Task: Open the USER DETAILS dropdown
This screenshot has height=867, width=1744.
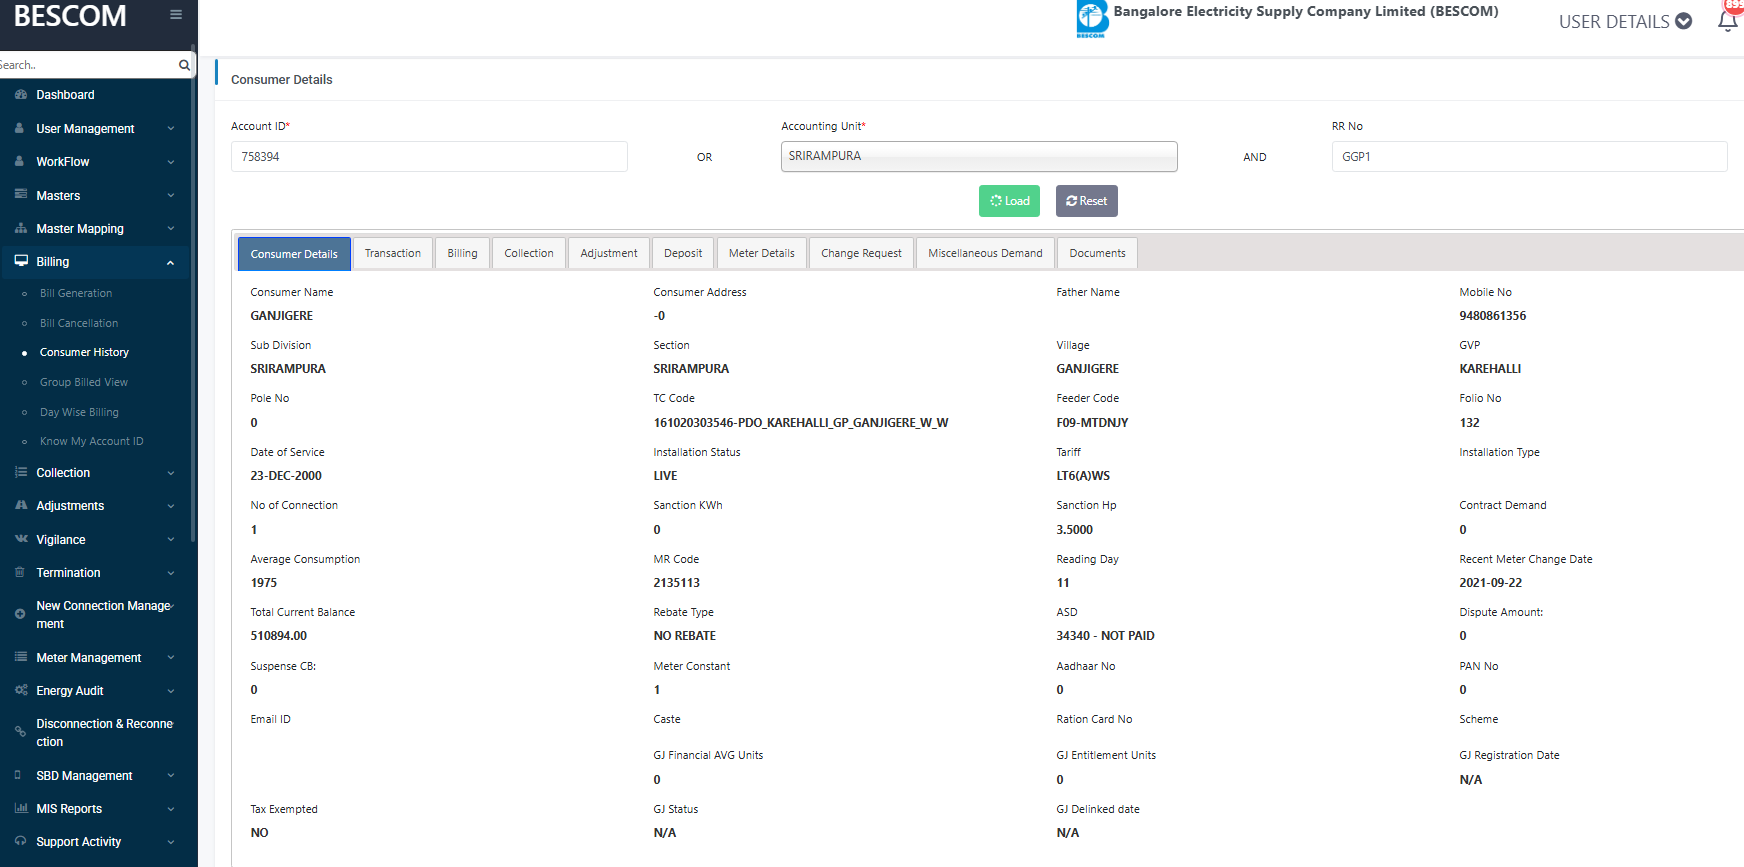Action: coord(1625,21)
